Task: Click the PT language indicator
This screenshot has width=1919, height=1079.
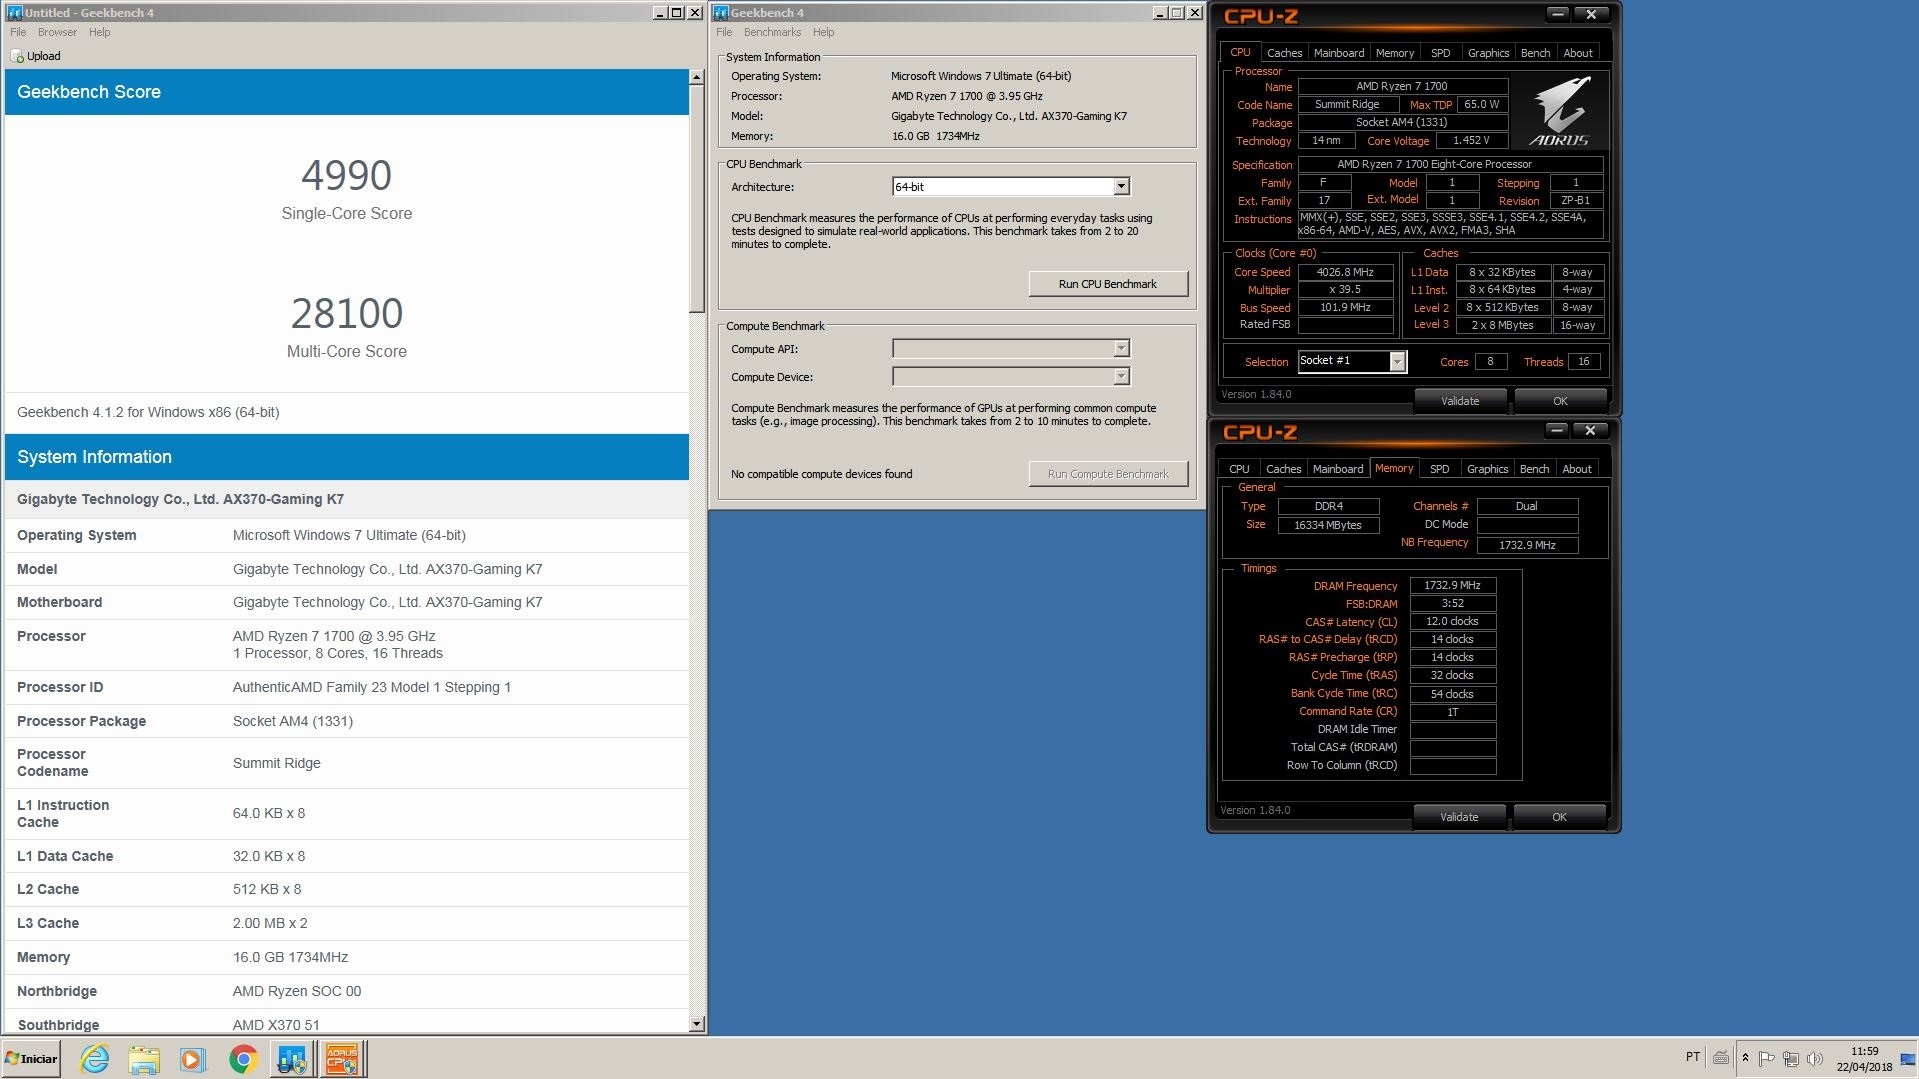Action: click(x=1692, y=1057)
